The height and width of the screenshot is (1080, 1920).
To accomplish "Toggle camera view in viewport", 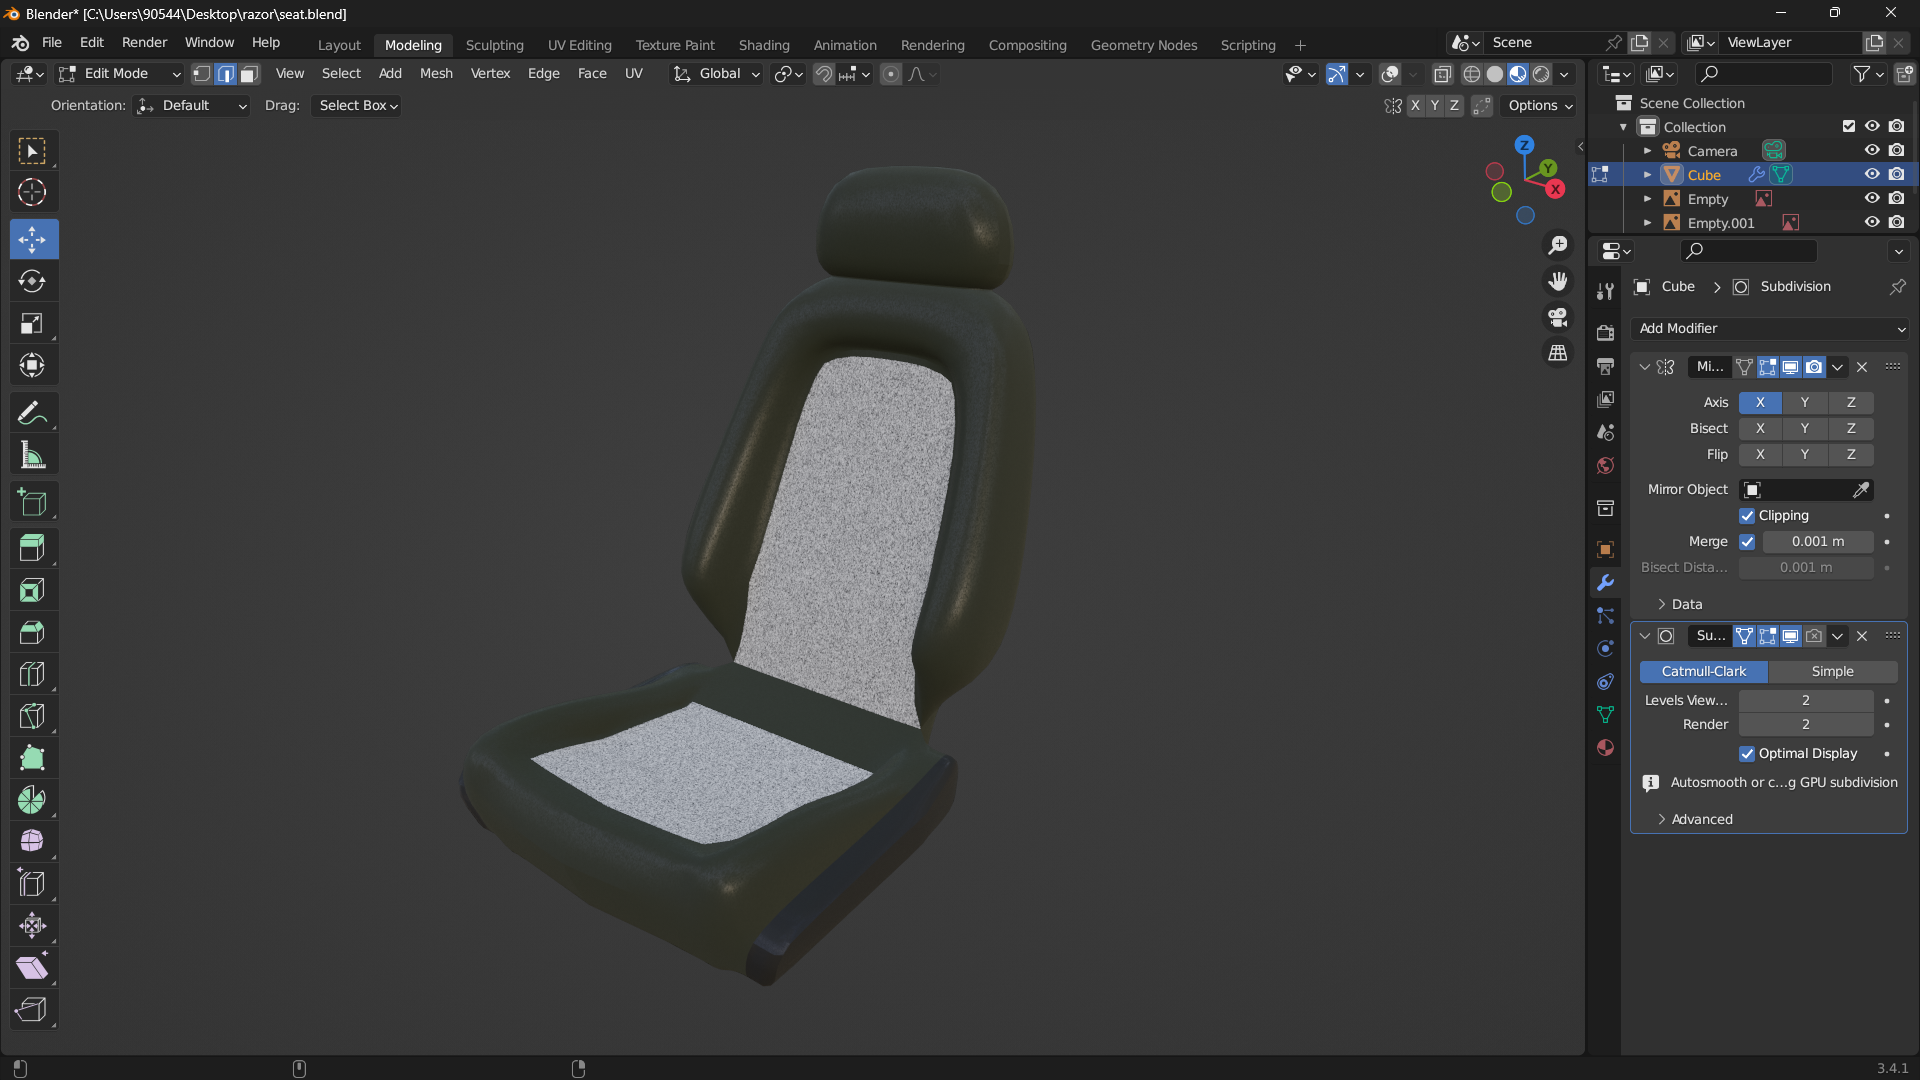I will coord(1558,317).
